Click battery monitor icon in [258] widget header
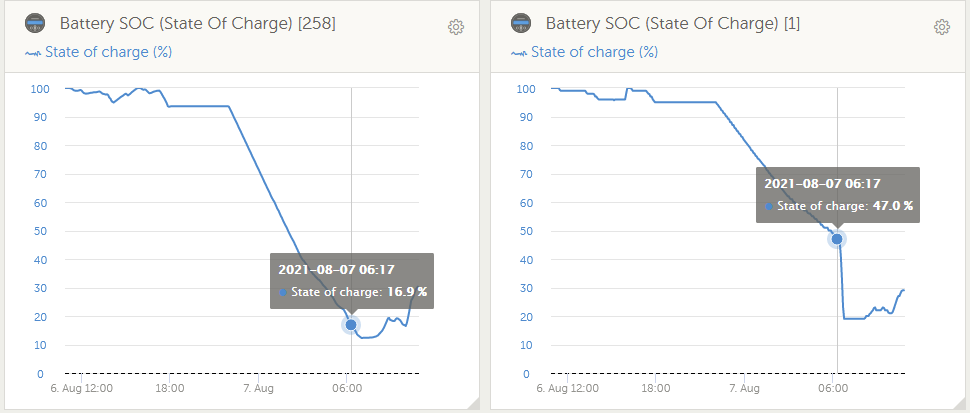The width and height of the screenshot is (970, 413). [x=36, y=24]
